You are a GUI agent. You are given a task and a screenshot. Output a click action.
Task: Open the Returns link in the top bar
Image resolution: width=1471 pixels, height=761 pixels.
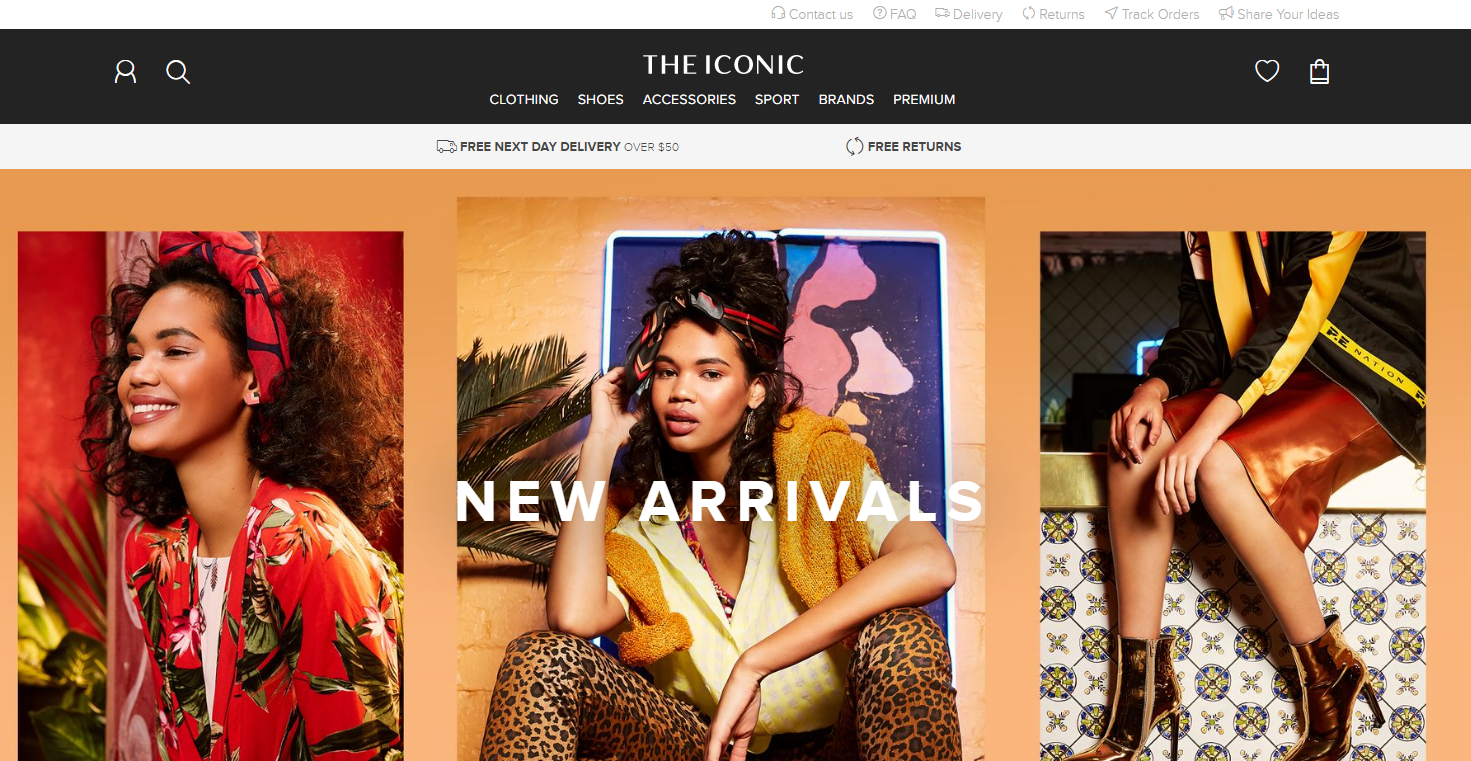[1053, 14]
